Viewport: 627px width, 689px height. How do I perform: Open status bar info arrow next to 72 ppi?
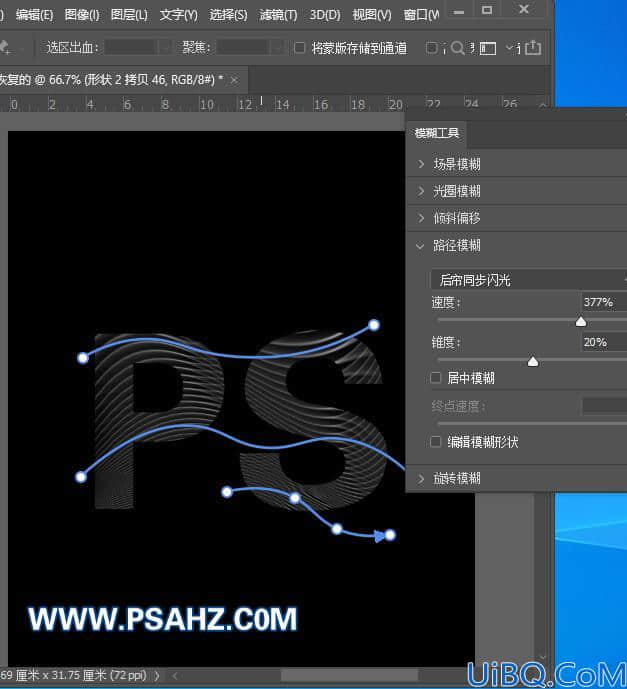click(157, 675)
